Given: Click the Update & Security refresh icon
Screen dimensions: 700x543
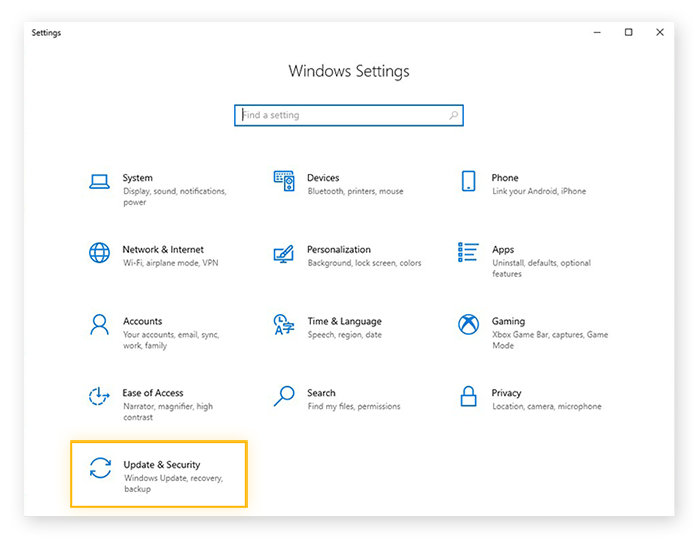Looking at the screenshot, I should point(100,468).
